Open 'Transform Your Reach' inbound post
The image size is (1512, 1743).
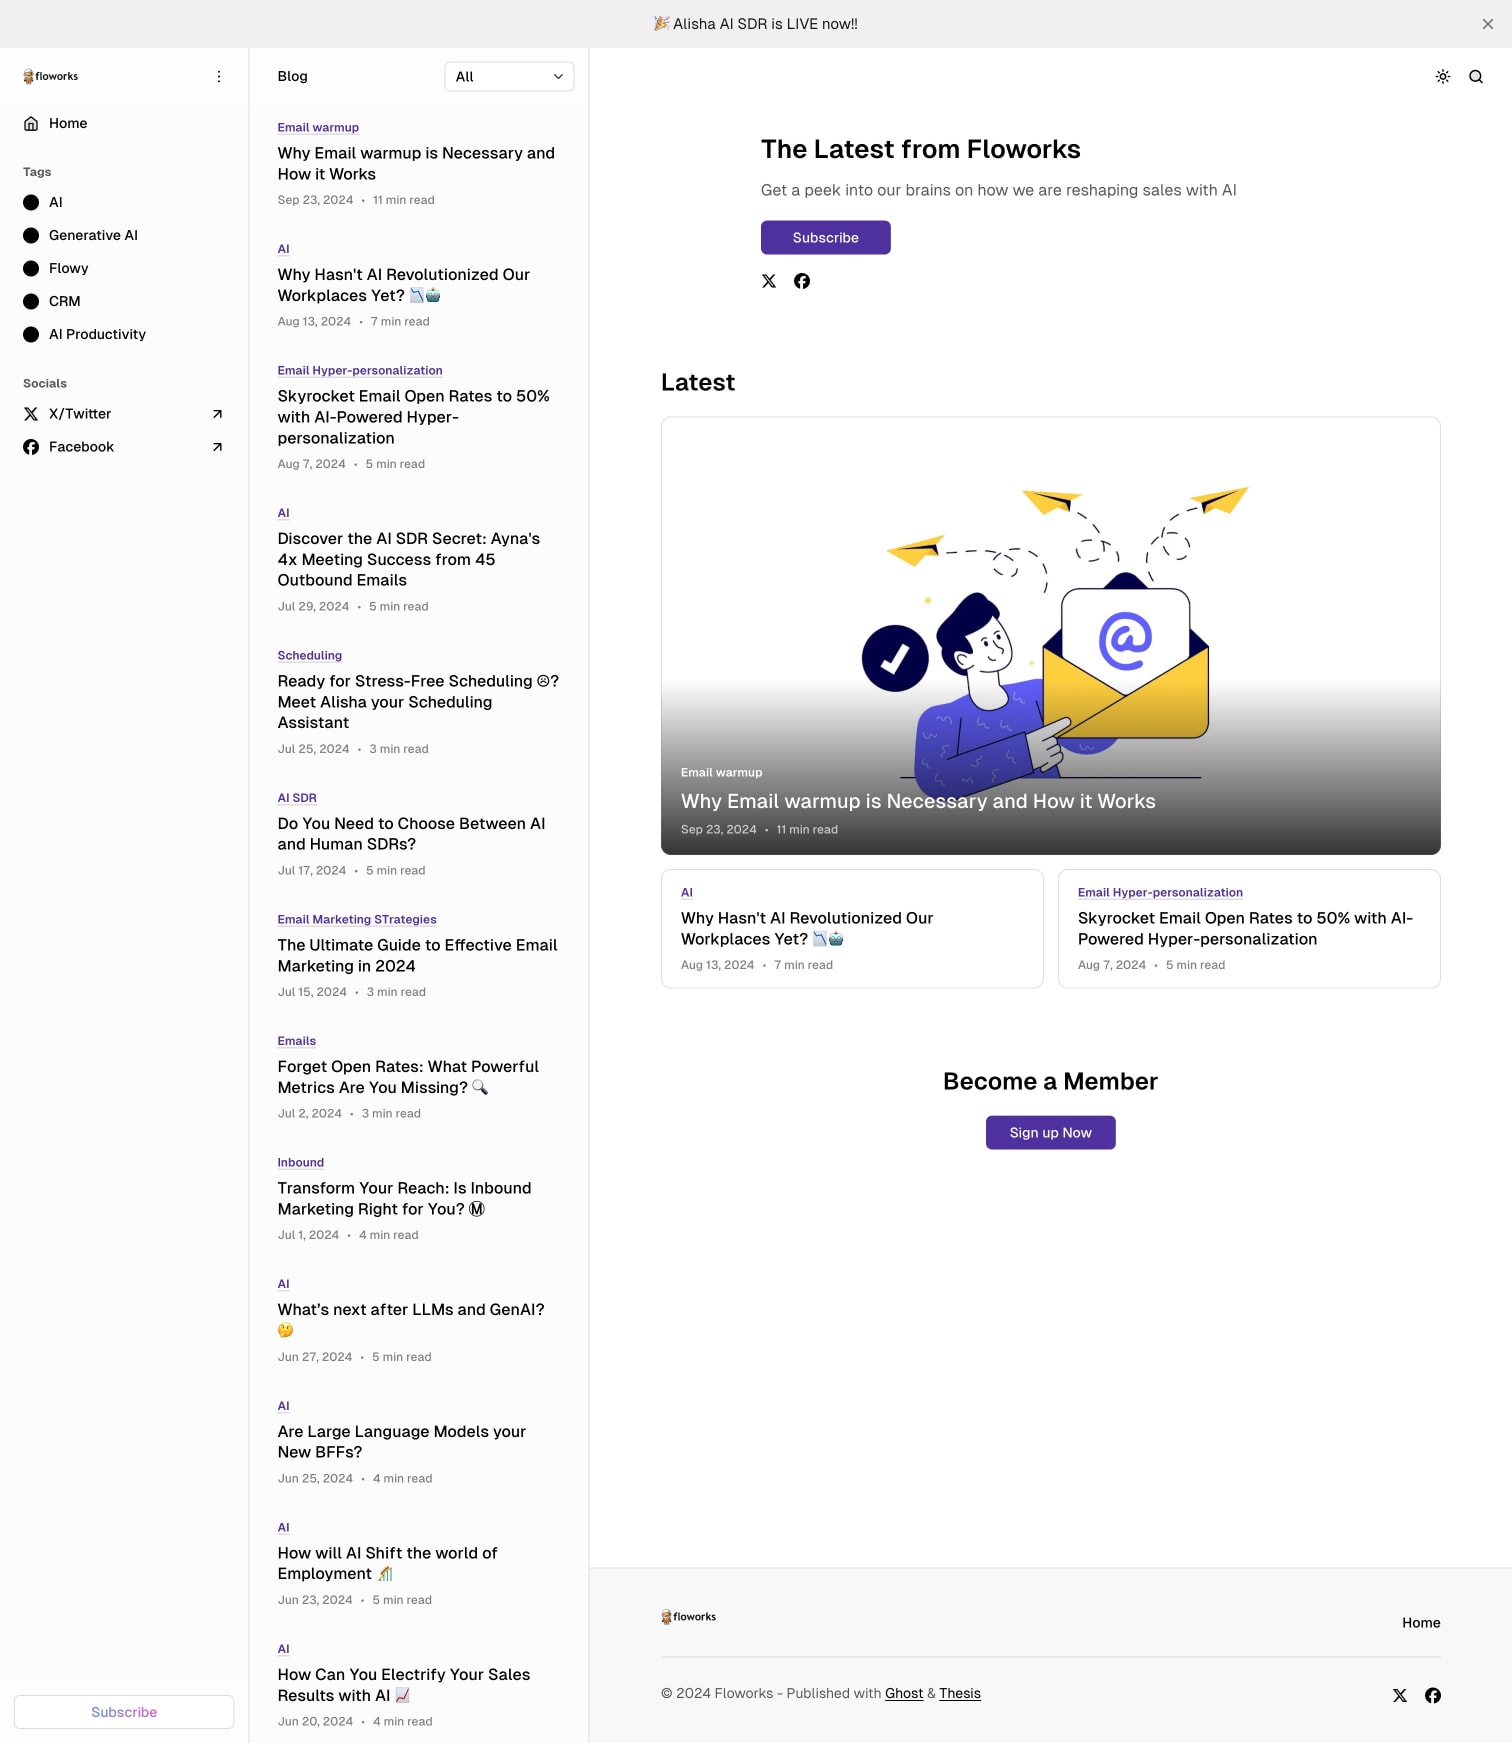click(405, 1198)
